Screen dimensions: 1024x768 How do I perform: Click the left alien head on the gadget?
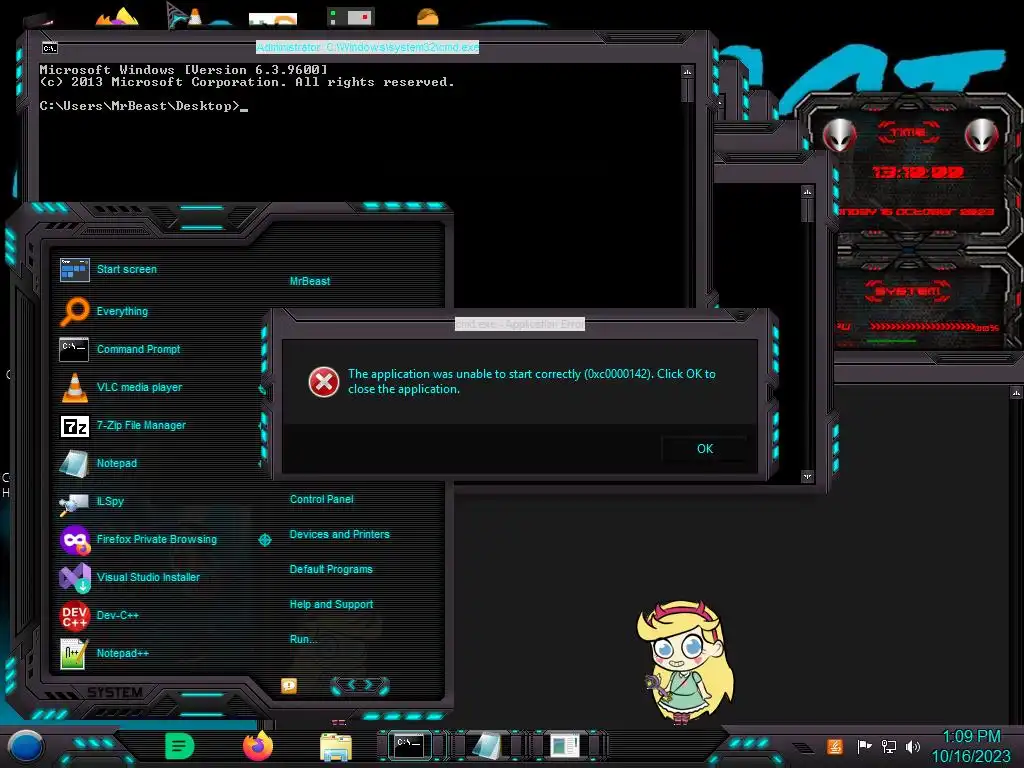839,135
